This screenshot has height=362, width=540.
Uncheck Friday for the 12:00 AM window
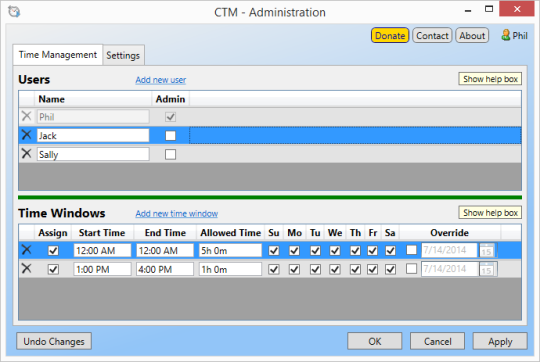(x=372, y=250)
